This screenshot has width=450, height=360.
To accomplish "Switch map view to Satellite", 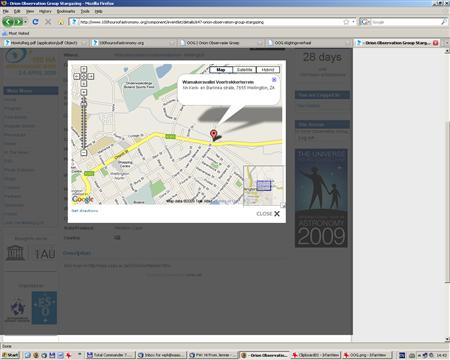I will point(244,70).
